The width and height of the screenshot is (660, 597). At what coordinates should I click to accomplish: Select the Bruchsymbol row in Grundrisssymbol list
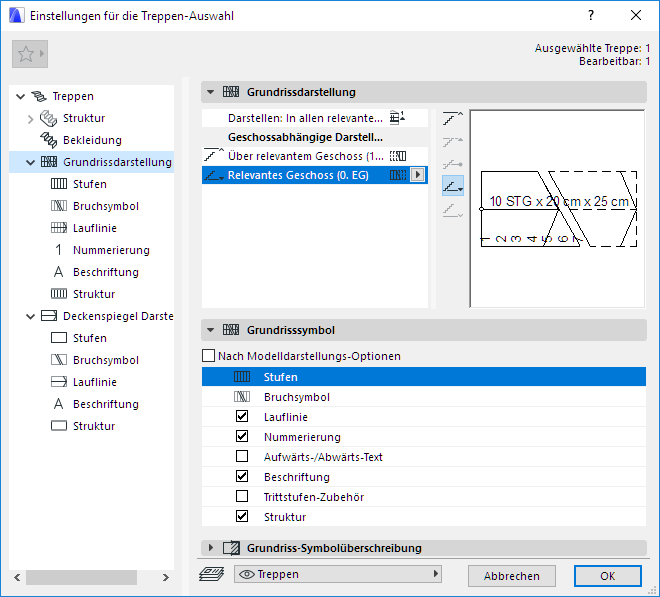pyautogui.click(x=424, y=397)
